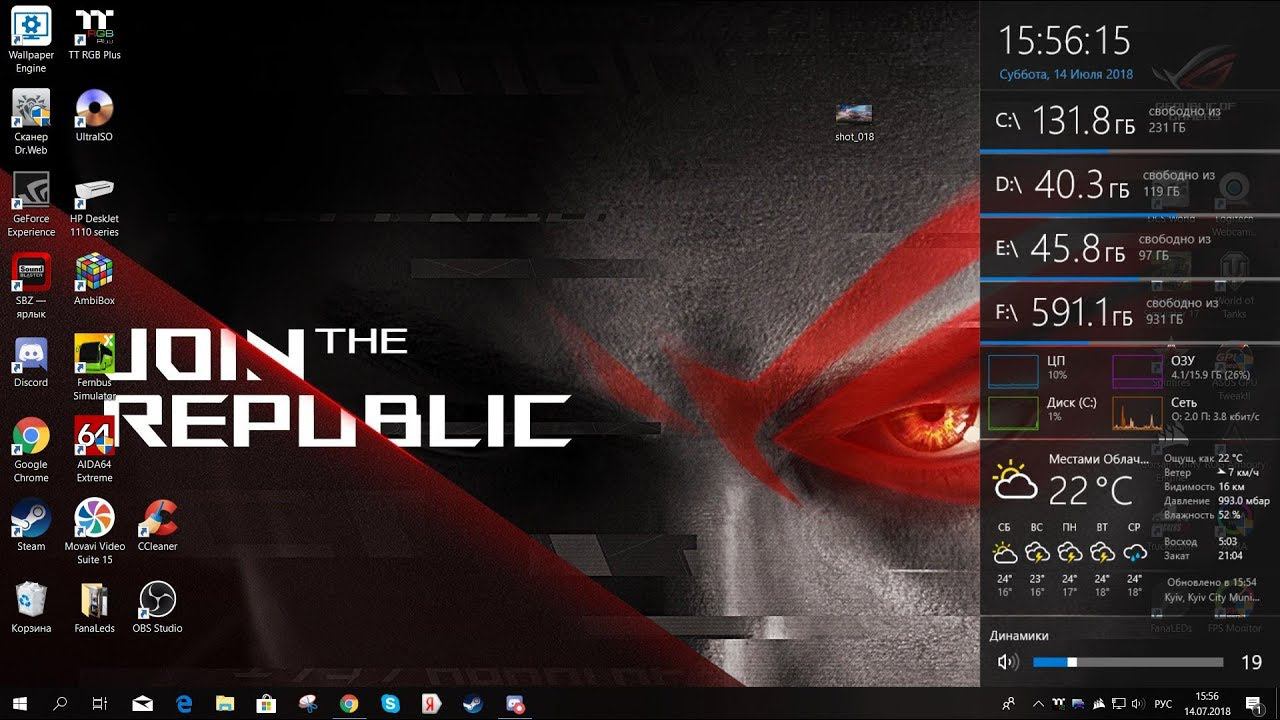Mute Динамики via gadget speaker icon
Viewport: 1280px width, 720px height.
[x=1007, y=662]
